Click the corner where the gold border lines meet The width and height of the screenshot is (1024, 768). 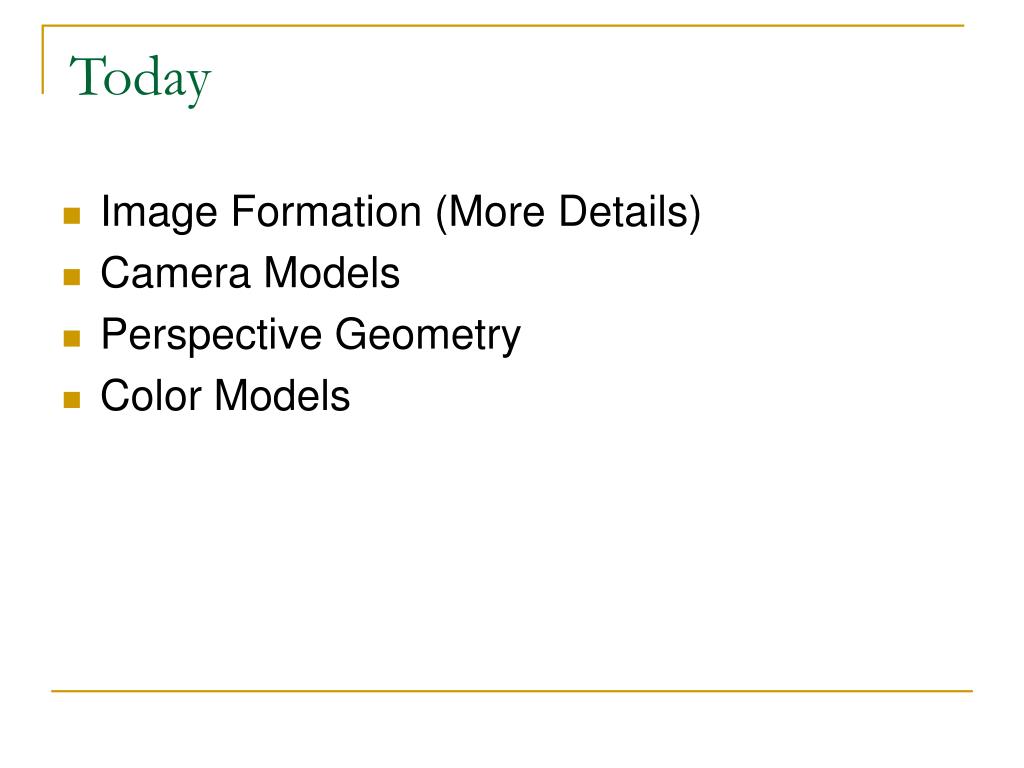[43, 26]
